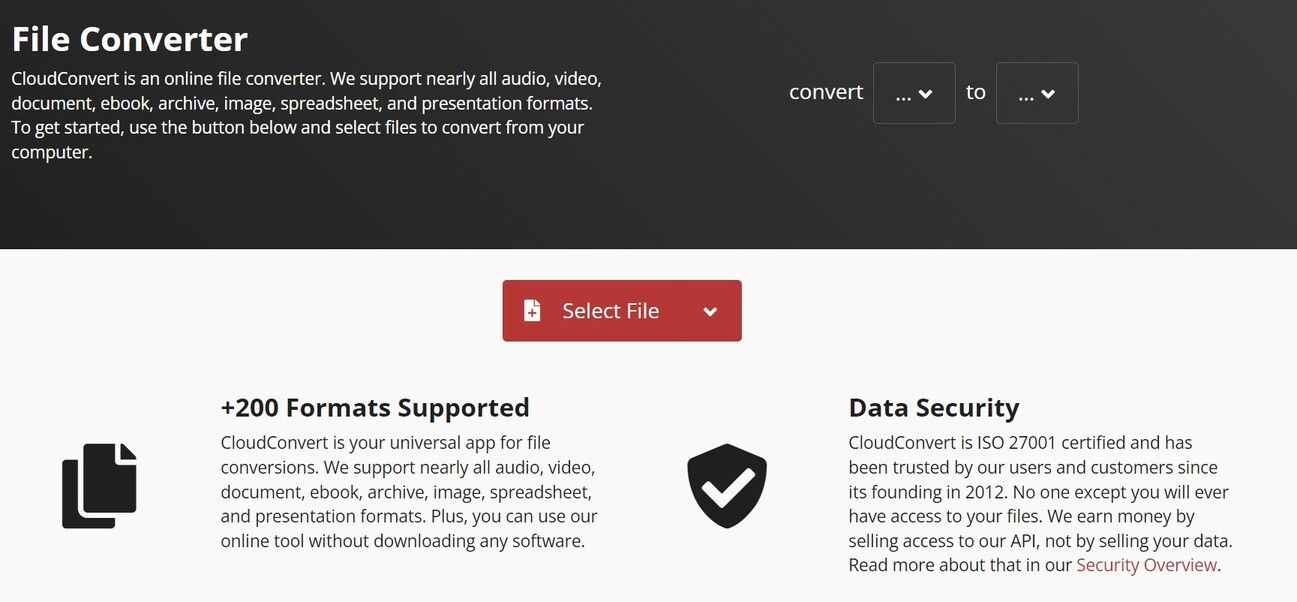Click the ellipsis placeholder in the target format box
The height and width of the screenshot is (602, 1297).
coord(1025,94)
